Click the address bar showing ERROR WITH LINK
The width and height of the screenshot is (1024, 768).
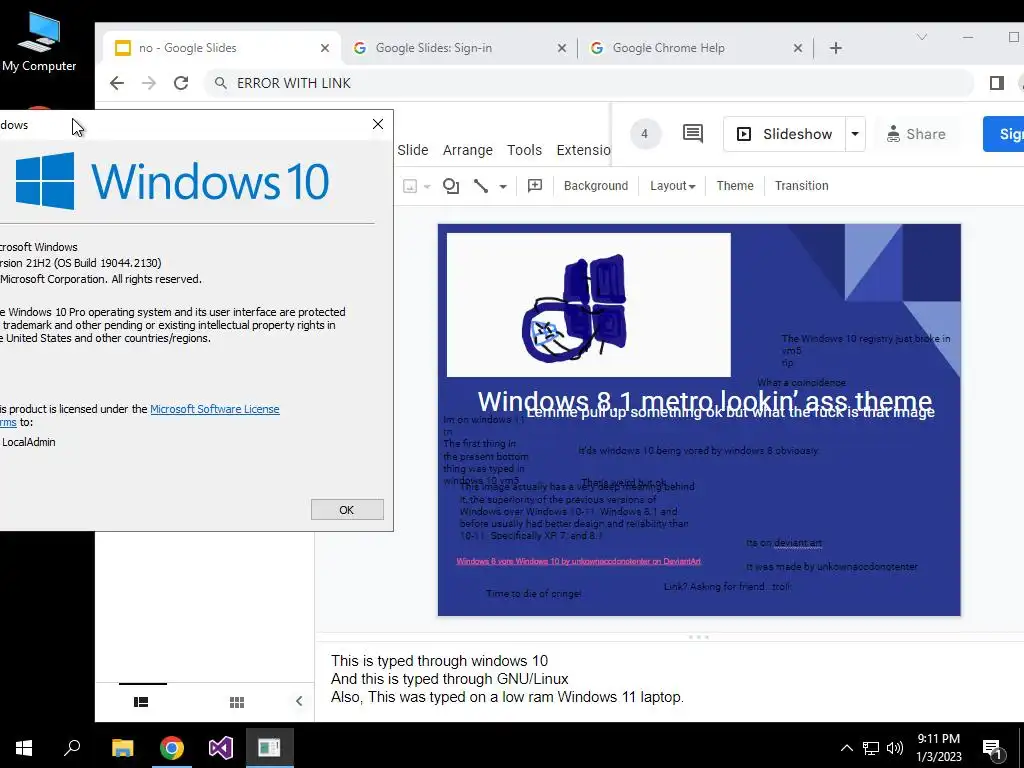pos(588,83)
